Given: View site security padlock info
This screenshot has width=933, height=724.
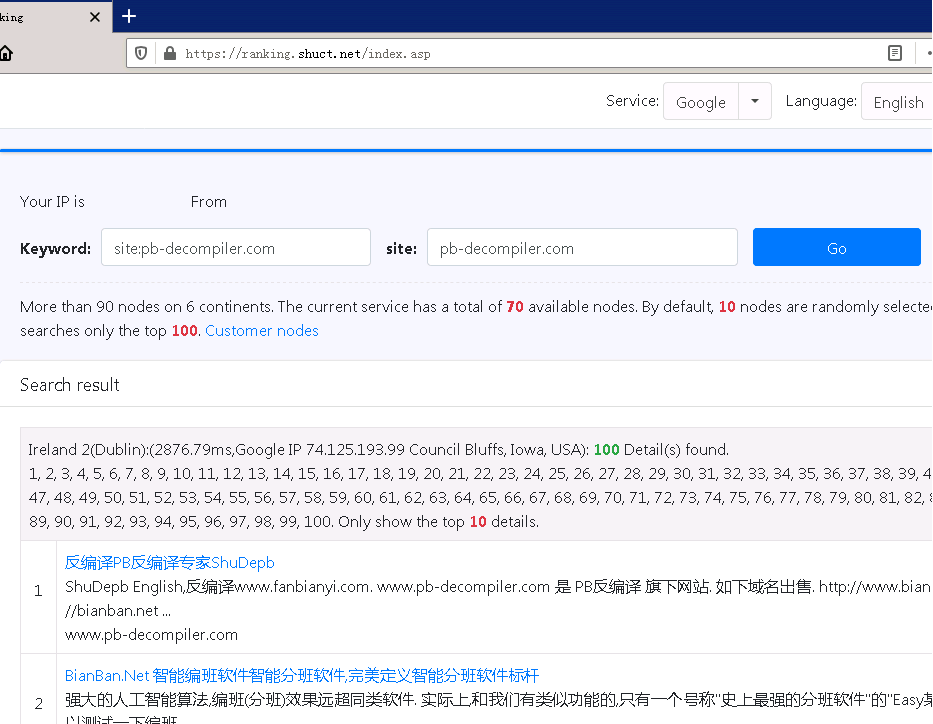Looking at the screenshot, I should pos(170,54).
